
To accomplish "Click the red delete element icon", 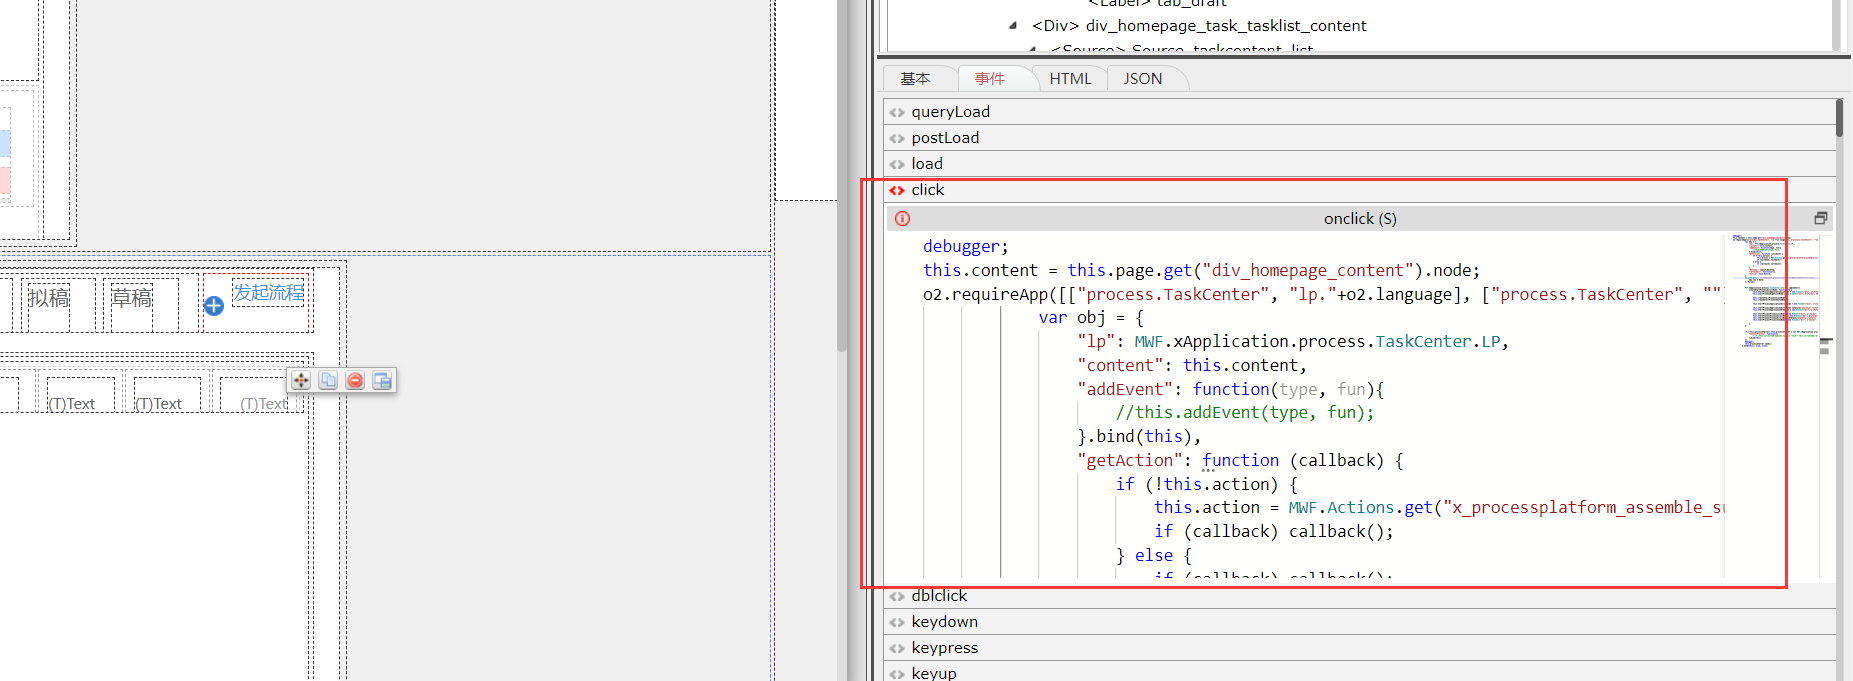I will pos(355,380).
